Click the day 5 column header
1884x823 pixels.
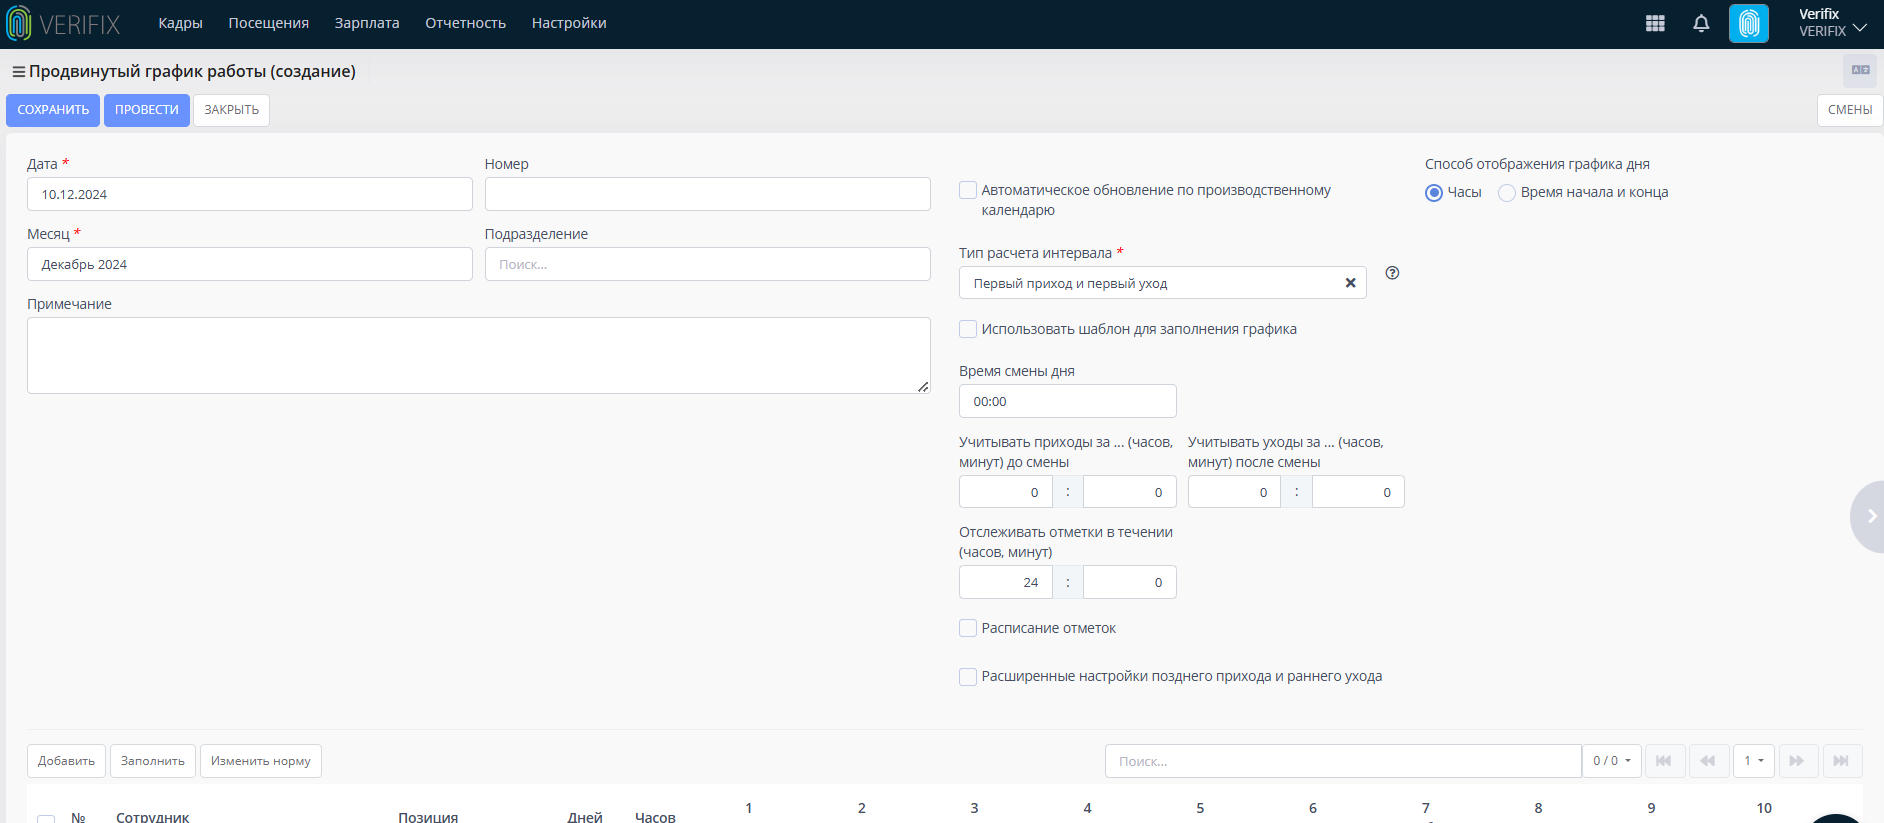pyautogui.click(x=1200, y=808)
